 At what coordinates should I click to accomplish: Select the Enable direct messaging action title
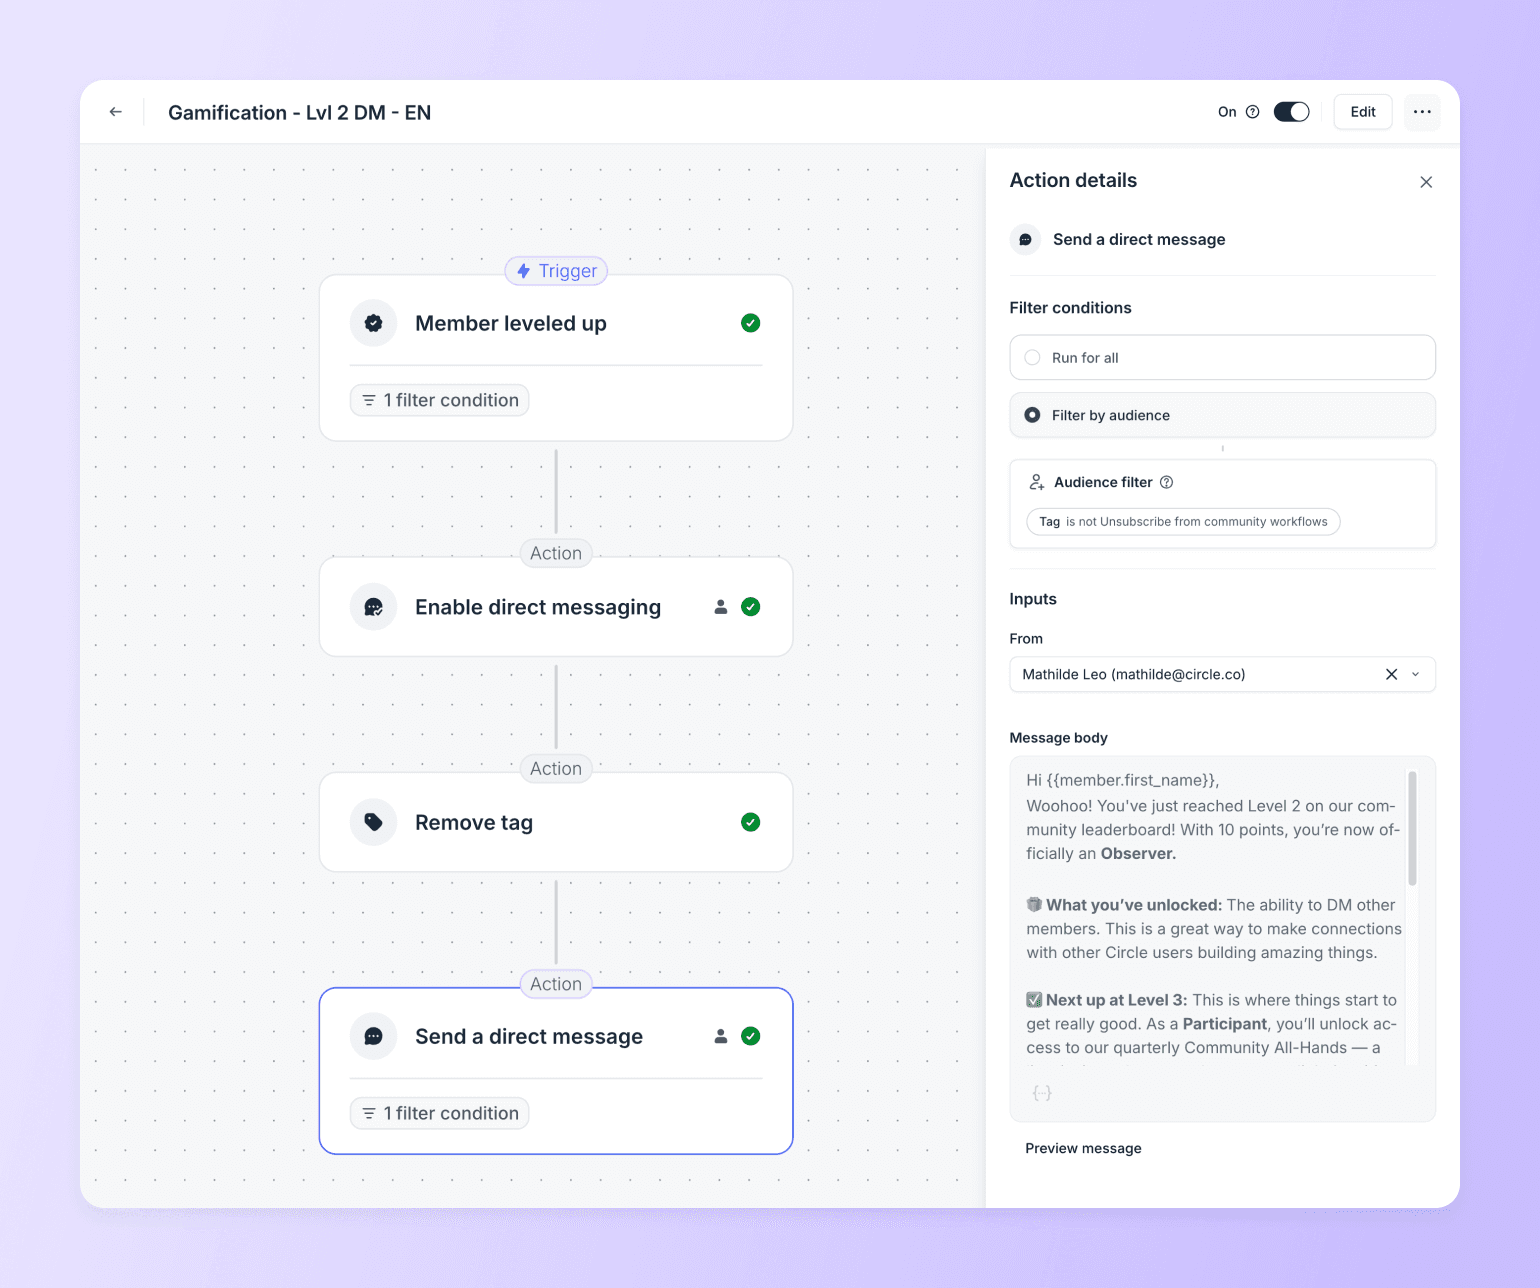click(538, 607)
